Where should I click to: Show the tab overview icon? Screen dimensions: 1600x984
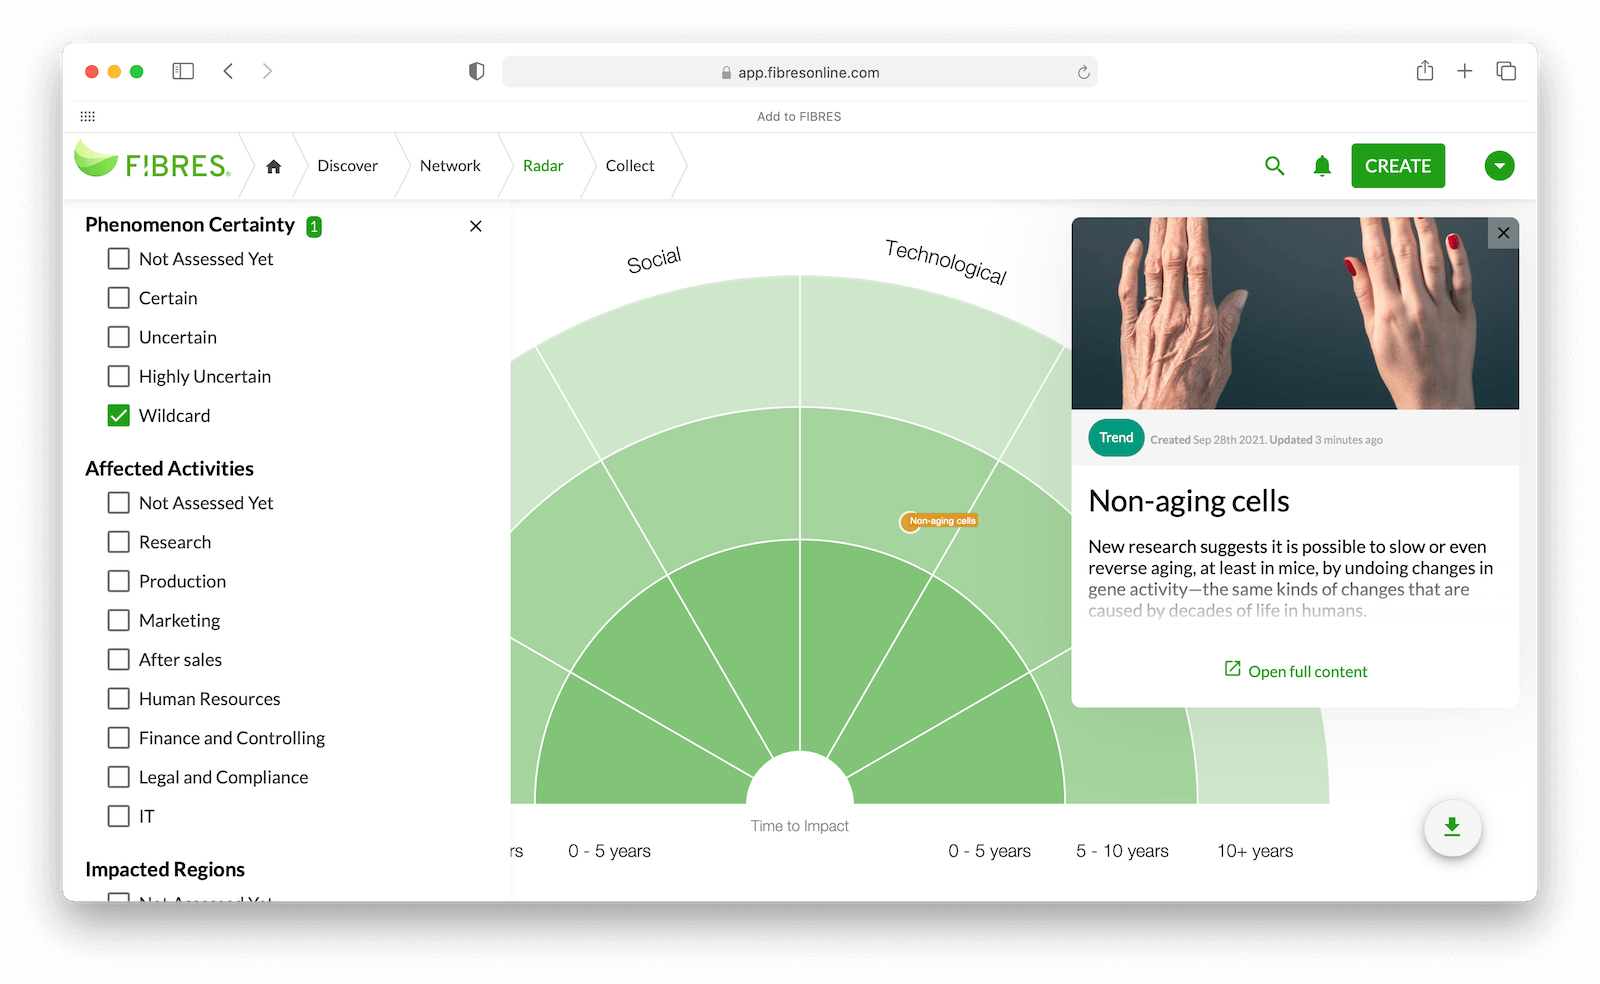click(x=1506, y=71)
